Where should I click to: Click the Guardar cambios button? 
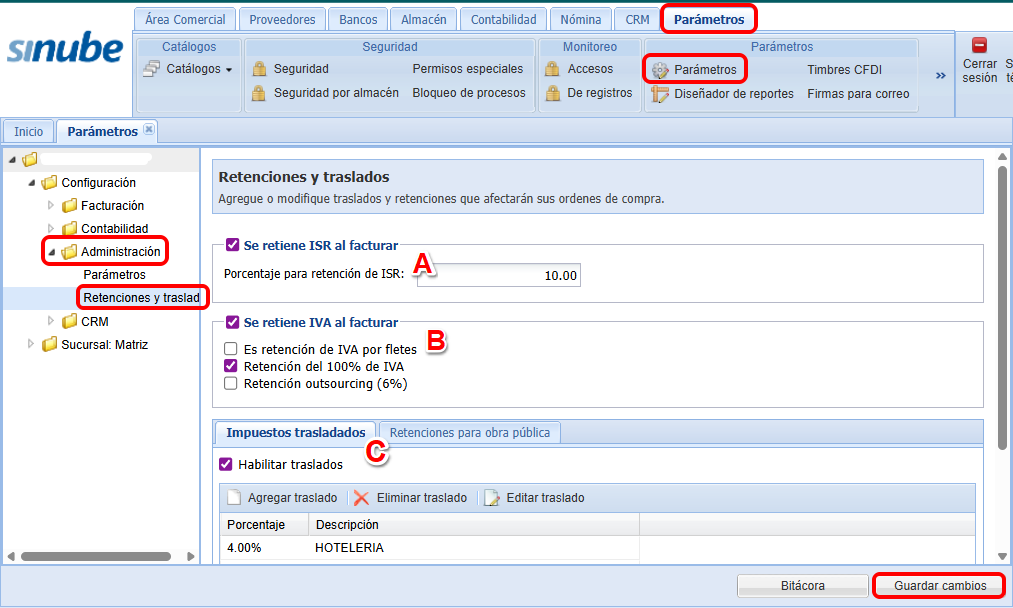(x=939, y=586)
